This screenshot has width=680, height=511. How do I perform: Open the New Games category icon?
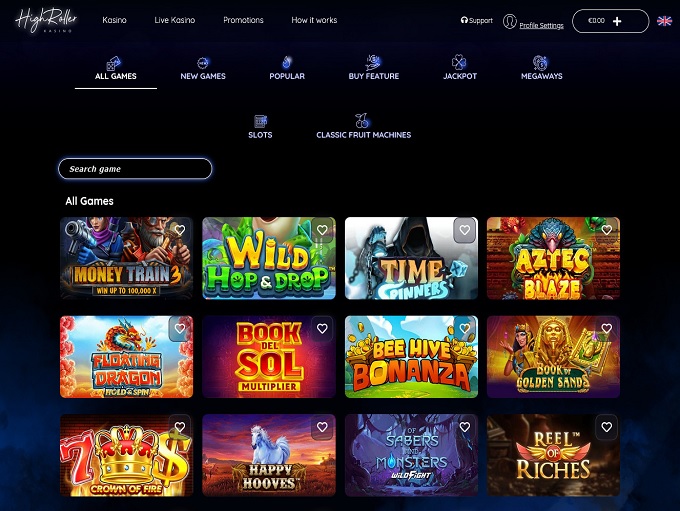coord(203,63)
